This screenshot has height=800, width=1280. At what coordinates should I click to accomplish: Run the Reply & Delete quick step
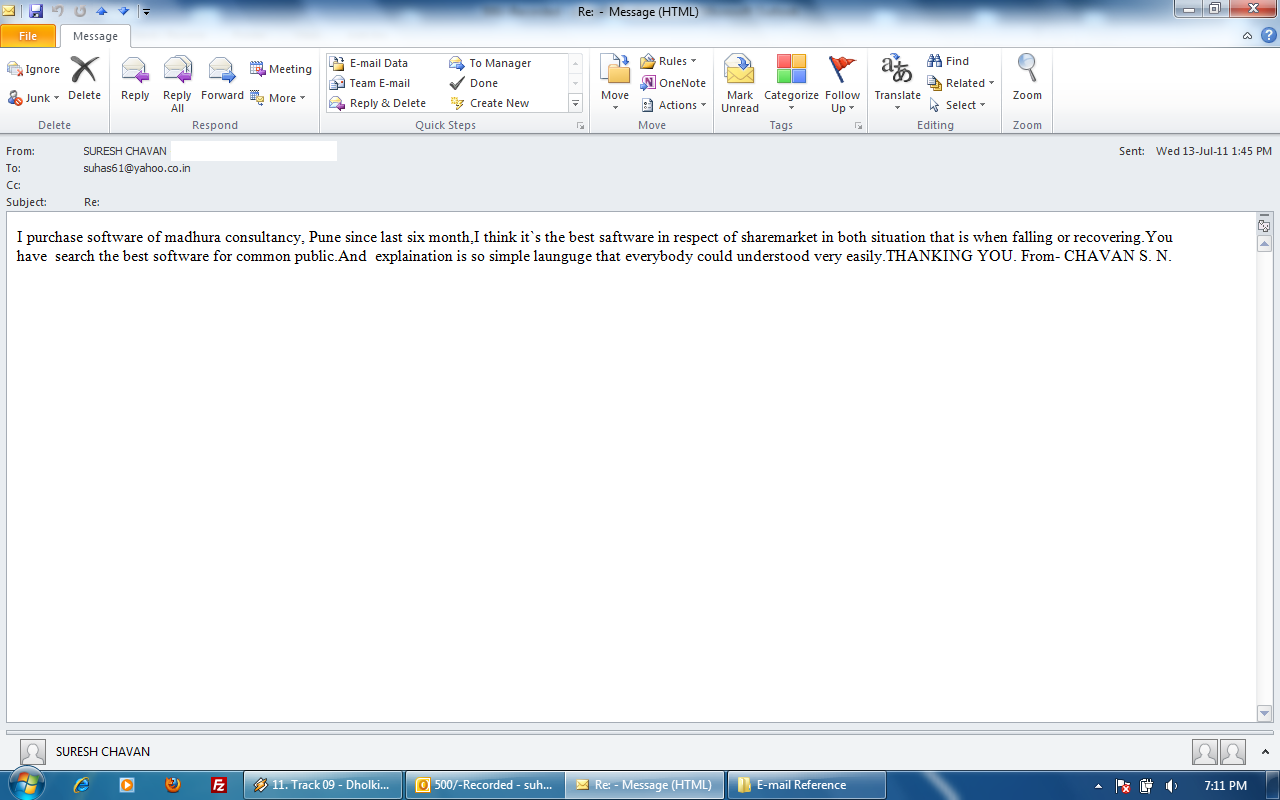click(377, 103)
